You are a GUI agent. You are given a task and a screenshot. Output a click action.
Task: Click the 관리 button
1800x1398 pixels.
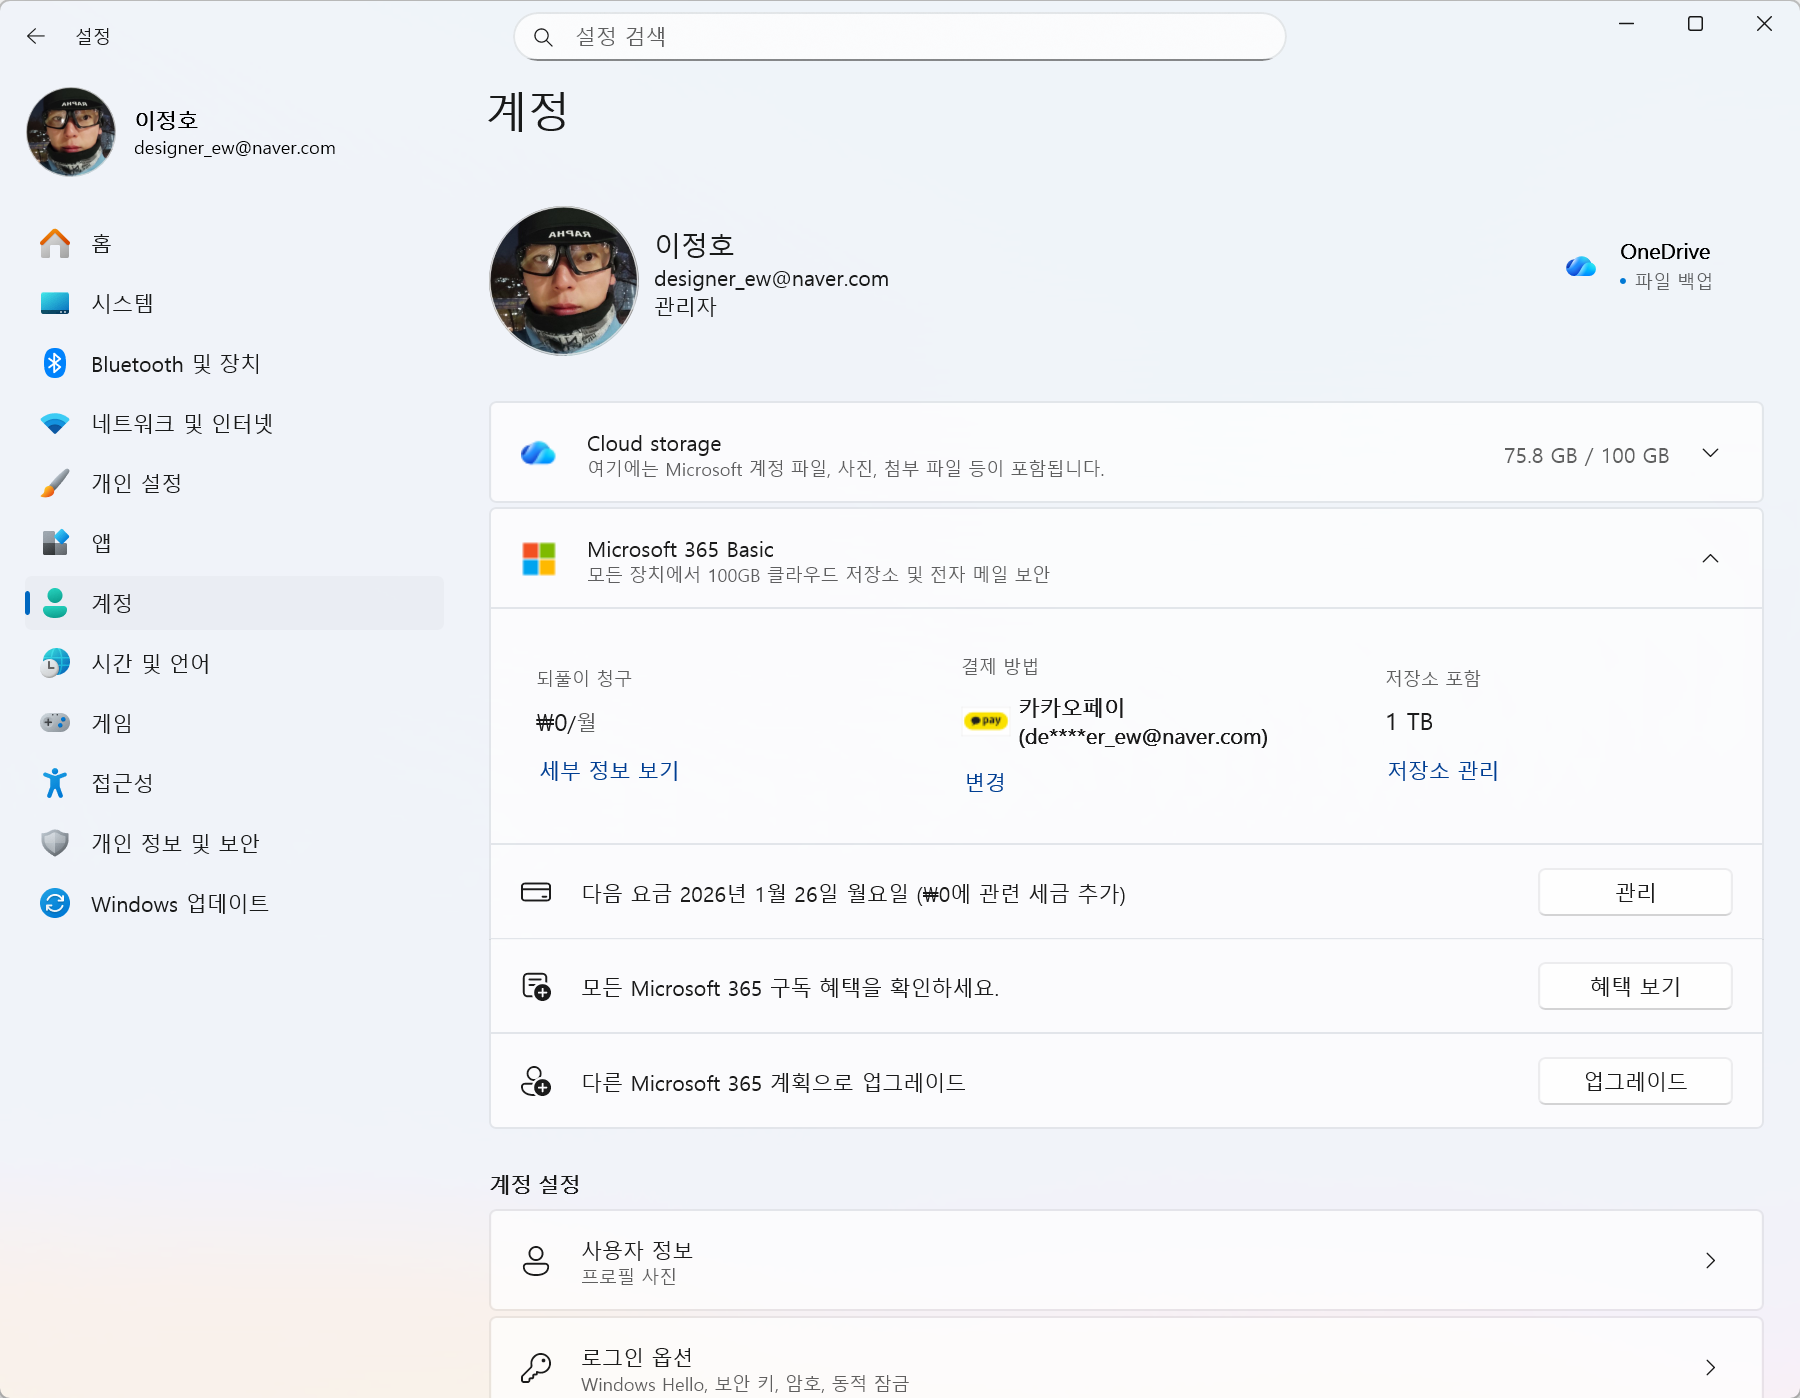[x=1635, y=892]
